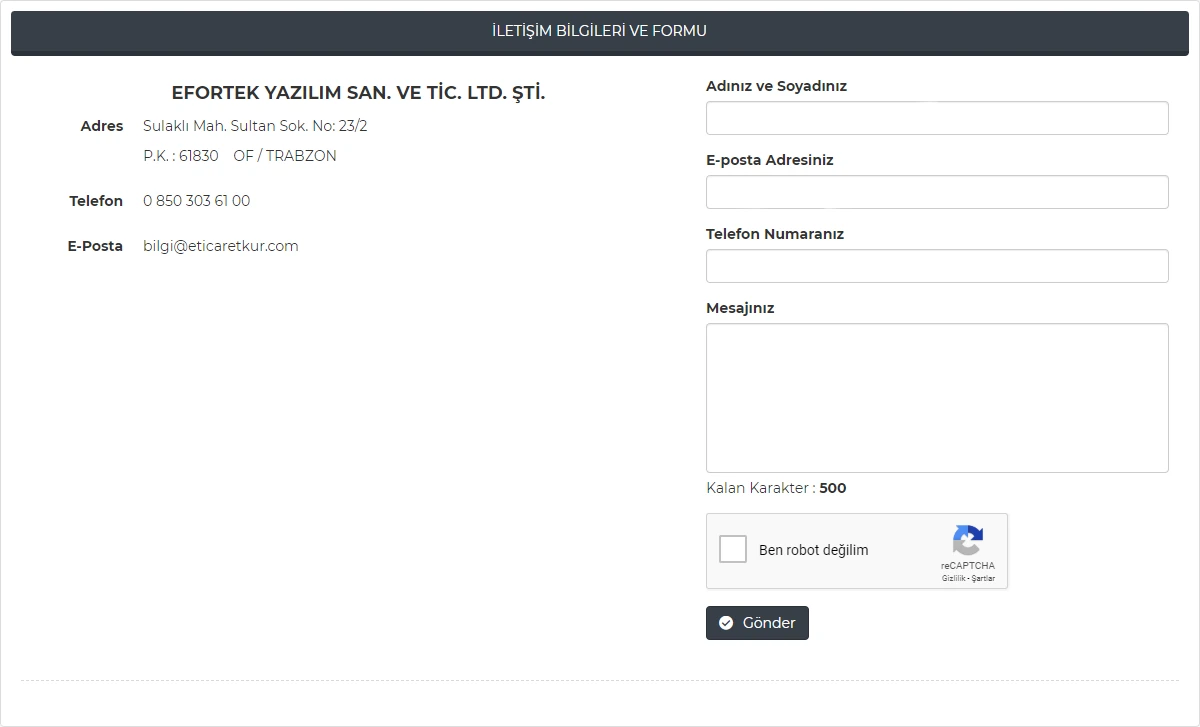Click inside the Mesajınız text area
This screenshot has height=727, width=1200.
tap(937, 397)
